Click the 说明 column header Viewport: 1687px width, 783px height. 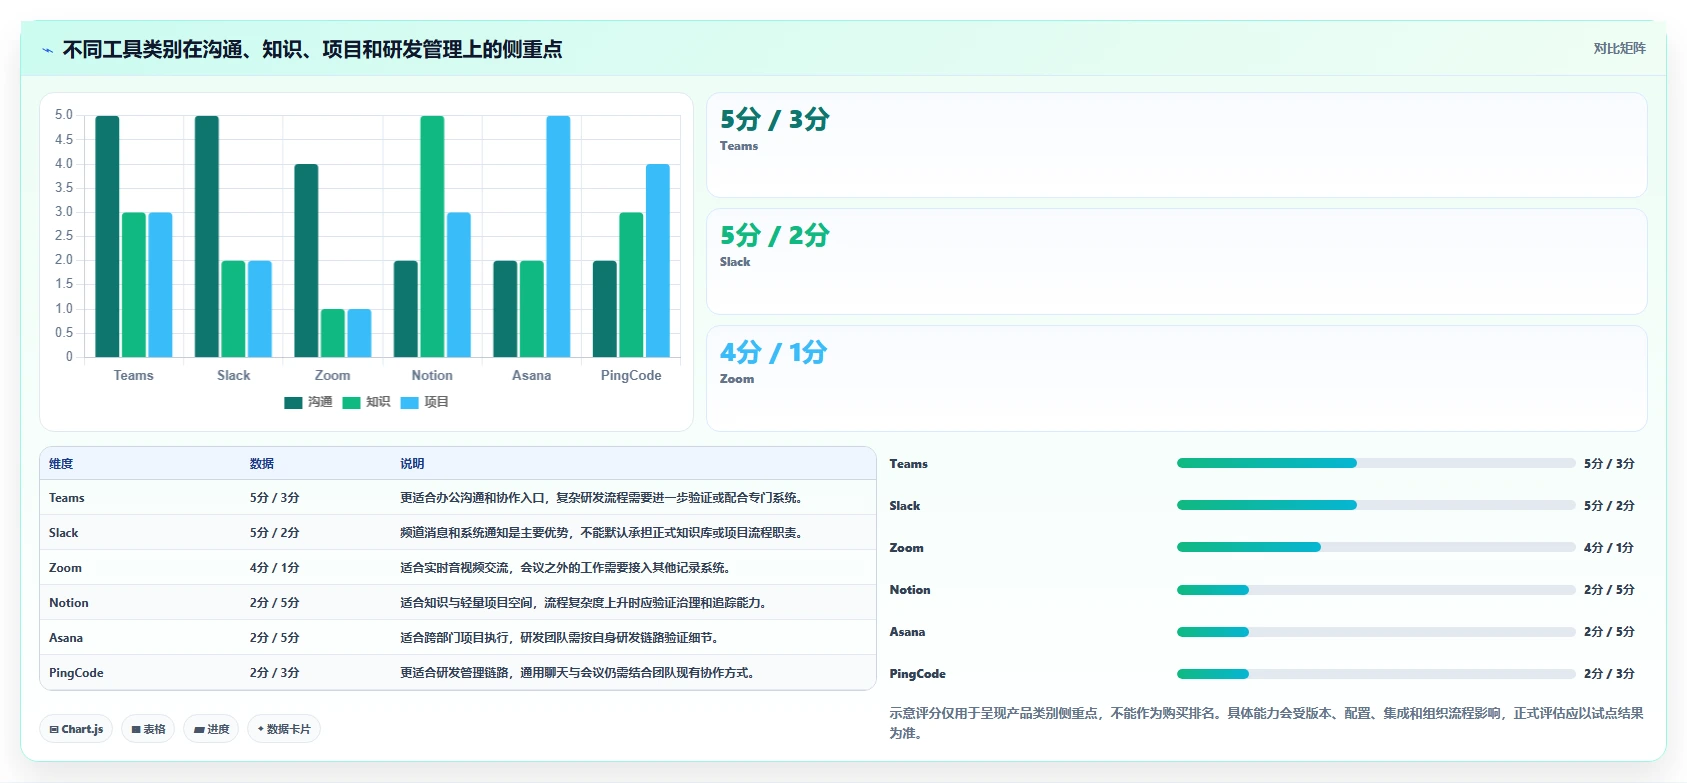412,464
